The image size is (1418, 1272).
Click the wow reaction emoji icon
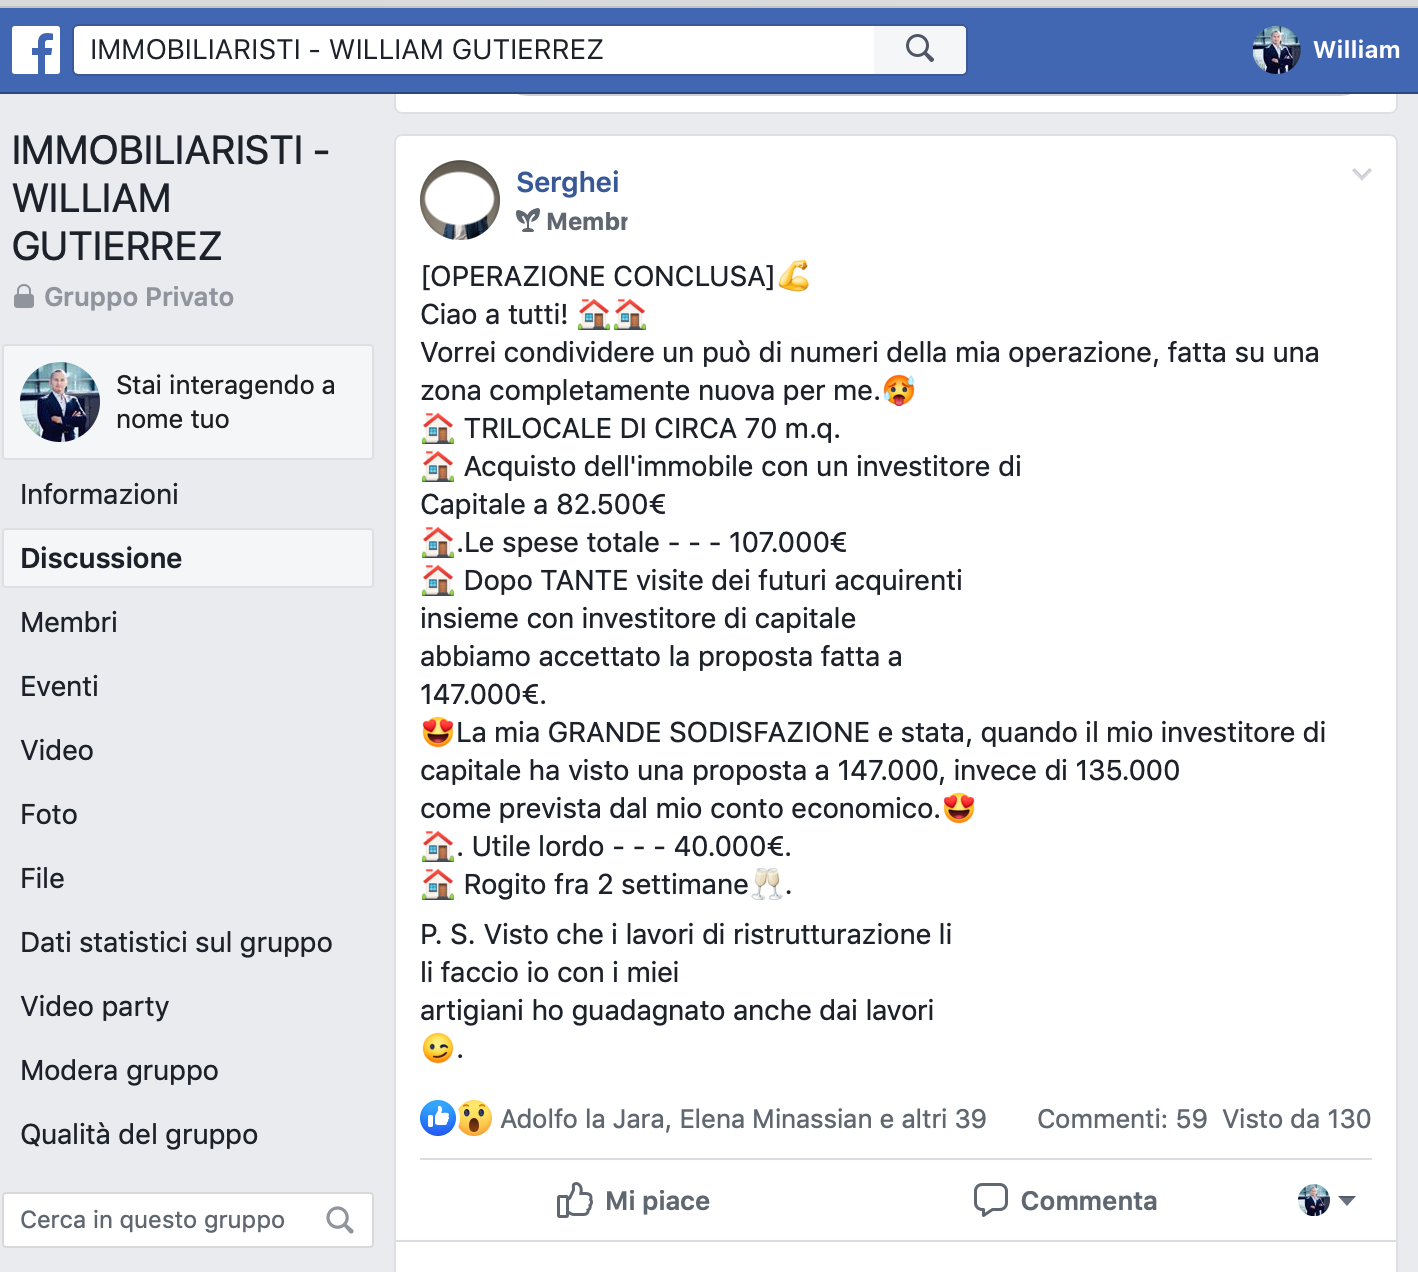474,1118
